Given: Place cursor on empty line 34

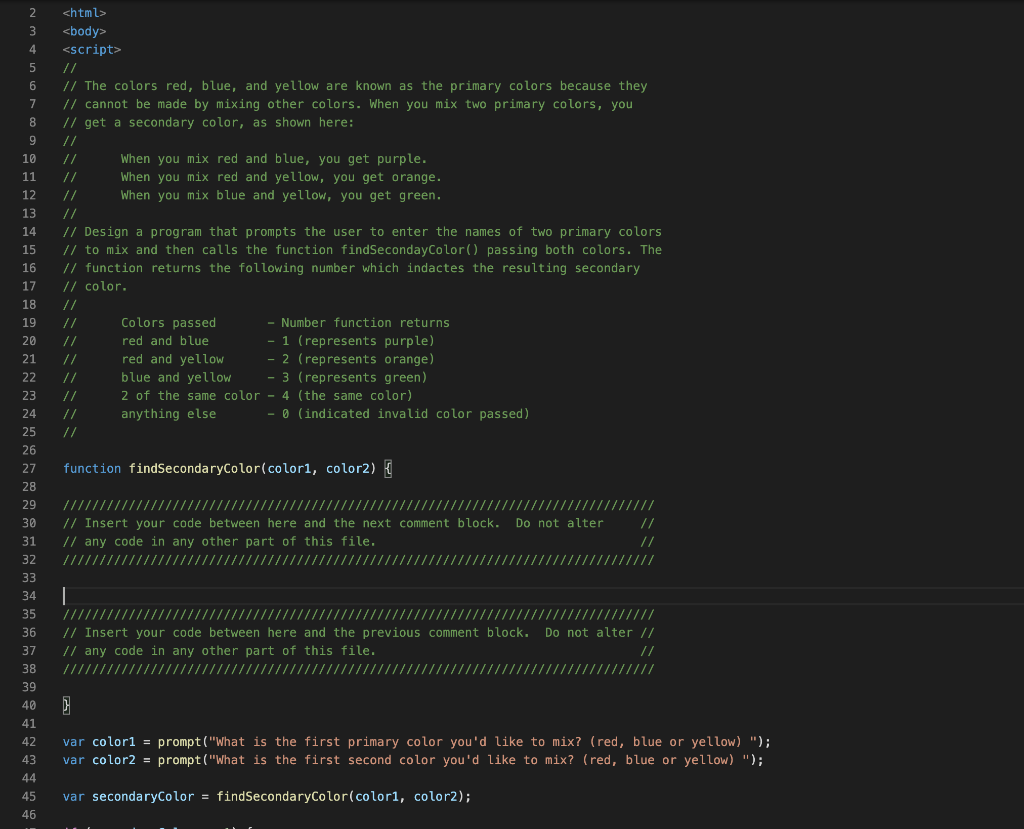Looking at the screenshot, I should click(65, 595).
